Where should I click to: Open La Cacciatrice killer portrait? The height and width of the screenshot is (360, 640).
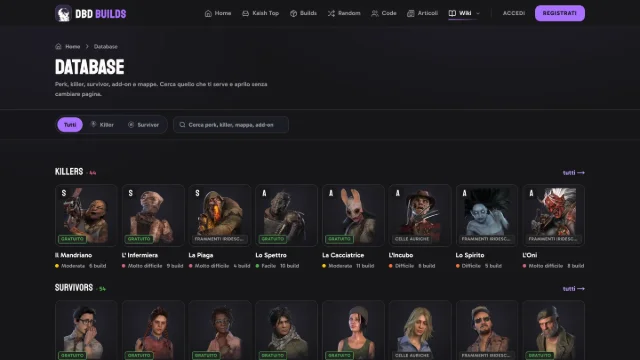(353, 215)
